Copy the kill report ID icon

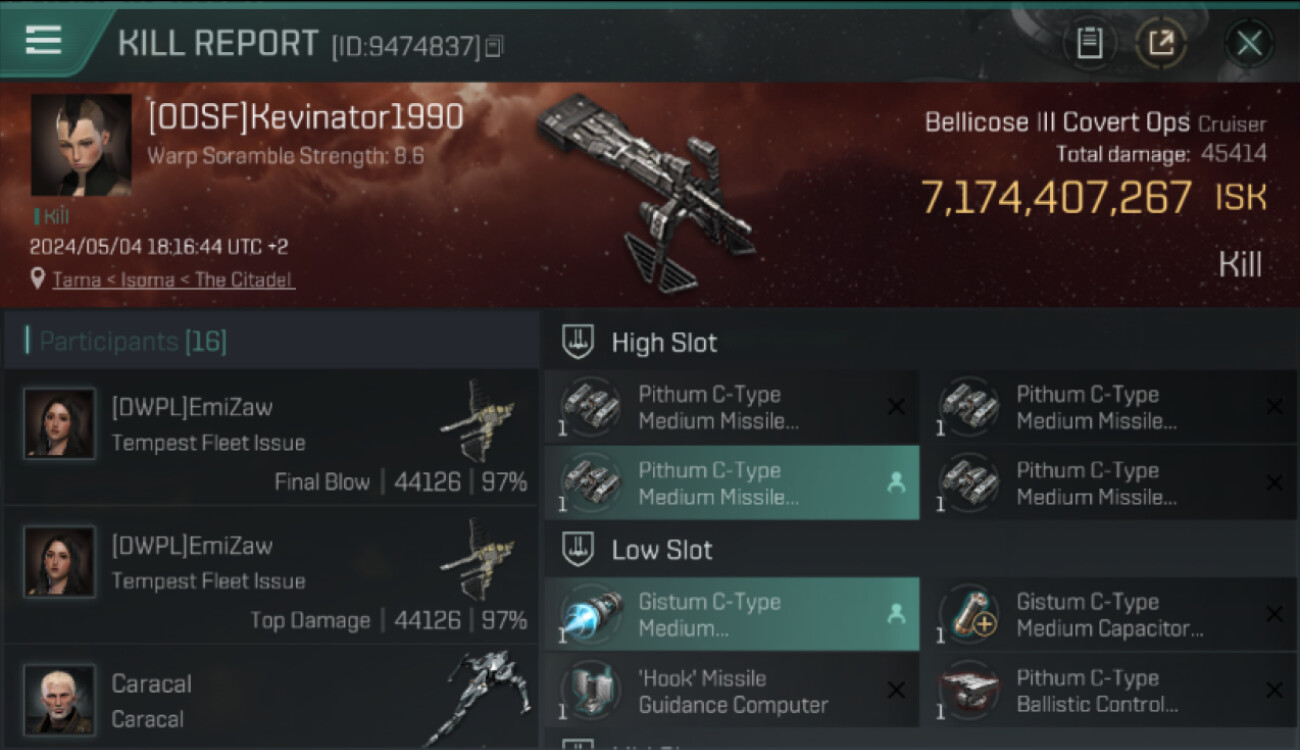494,46
